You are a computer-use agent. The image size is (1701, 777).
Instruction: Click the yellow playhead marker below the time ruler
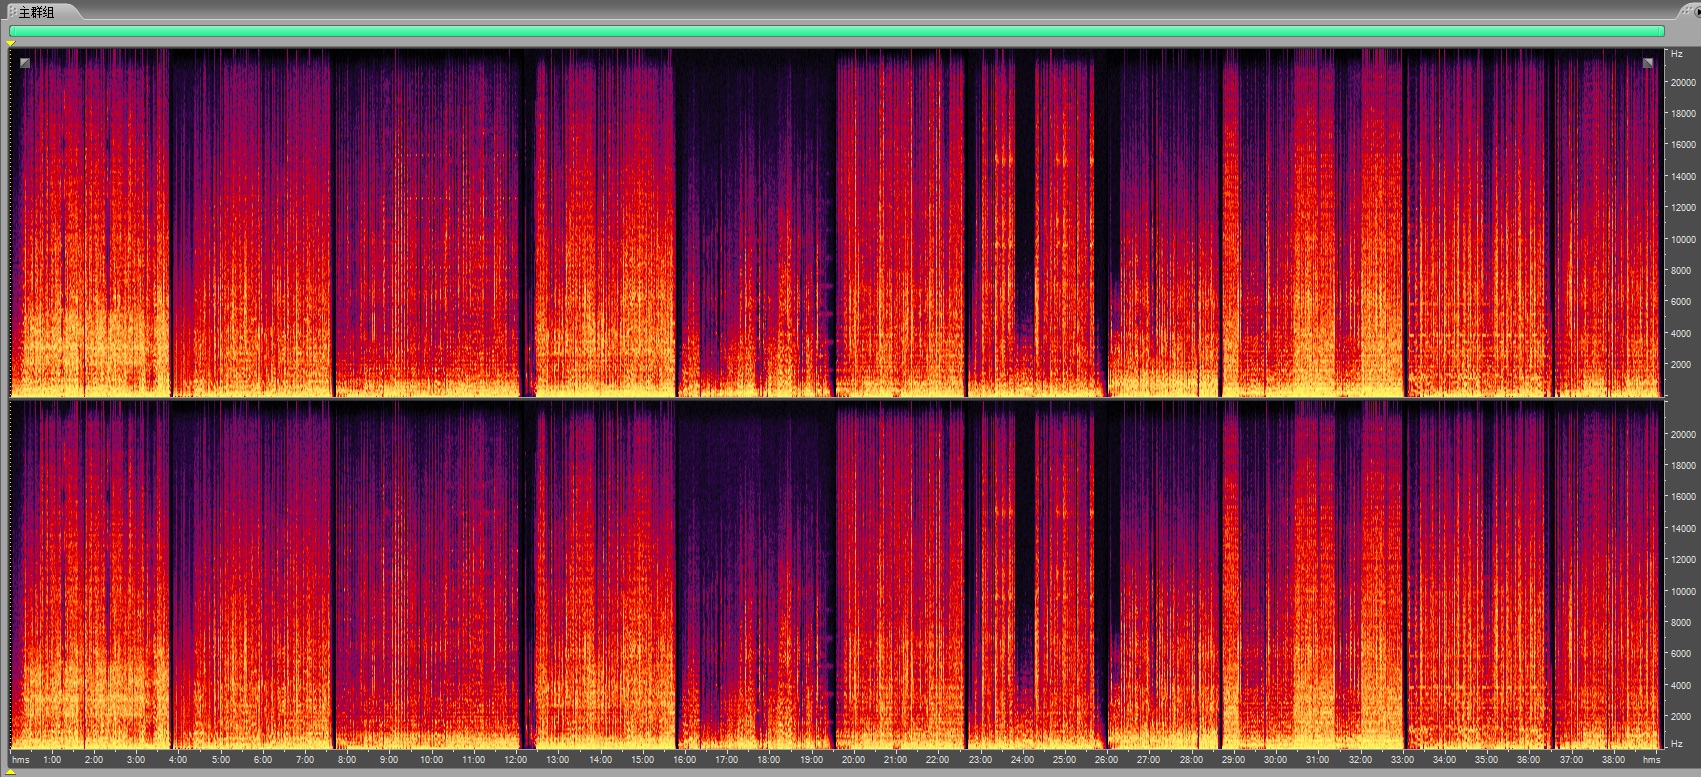pyautogui.click(x=11, y=770)
